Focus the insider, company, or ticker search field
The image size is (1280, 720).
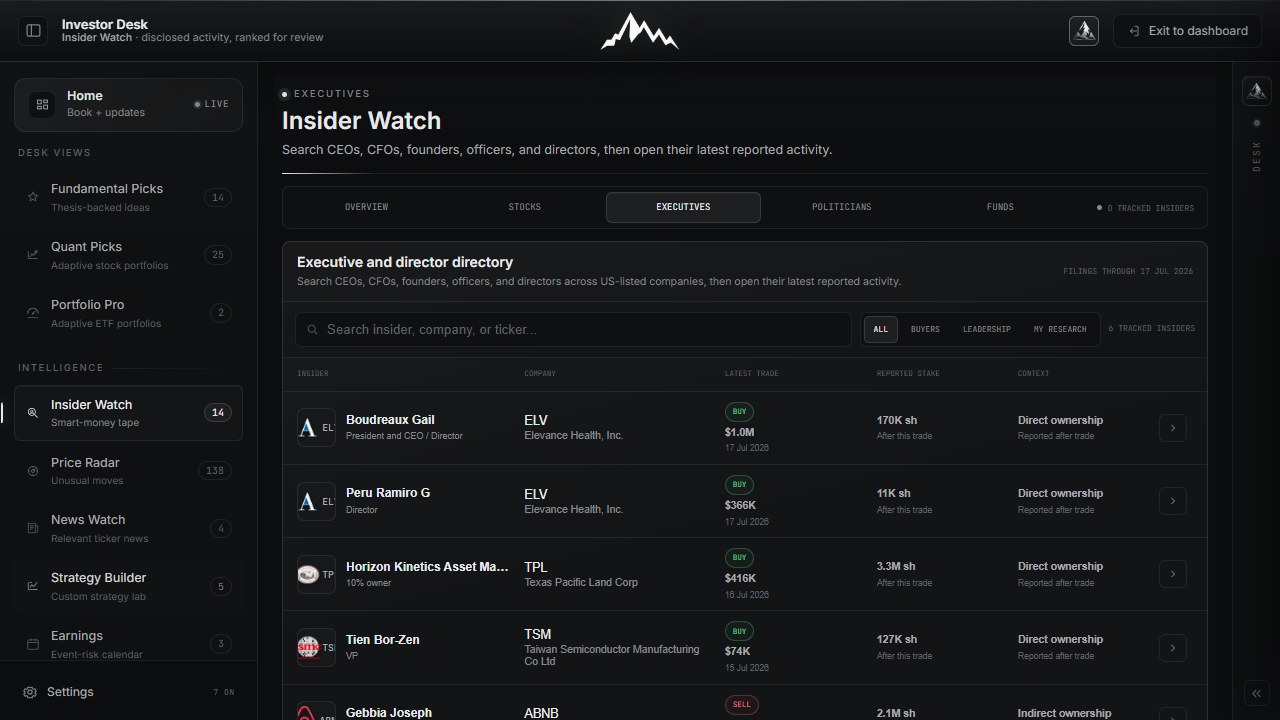(x=573, y=330)
